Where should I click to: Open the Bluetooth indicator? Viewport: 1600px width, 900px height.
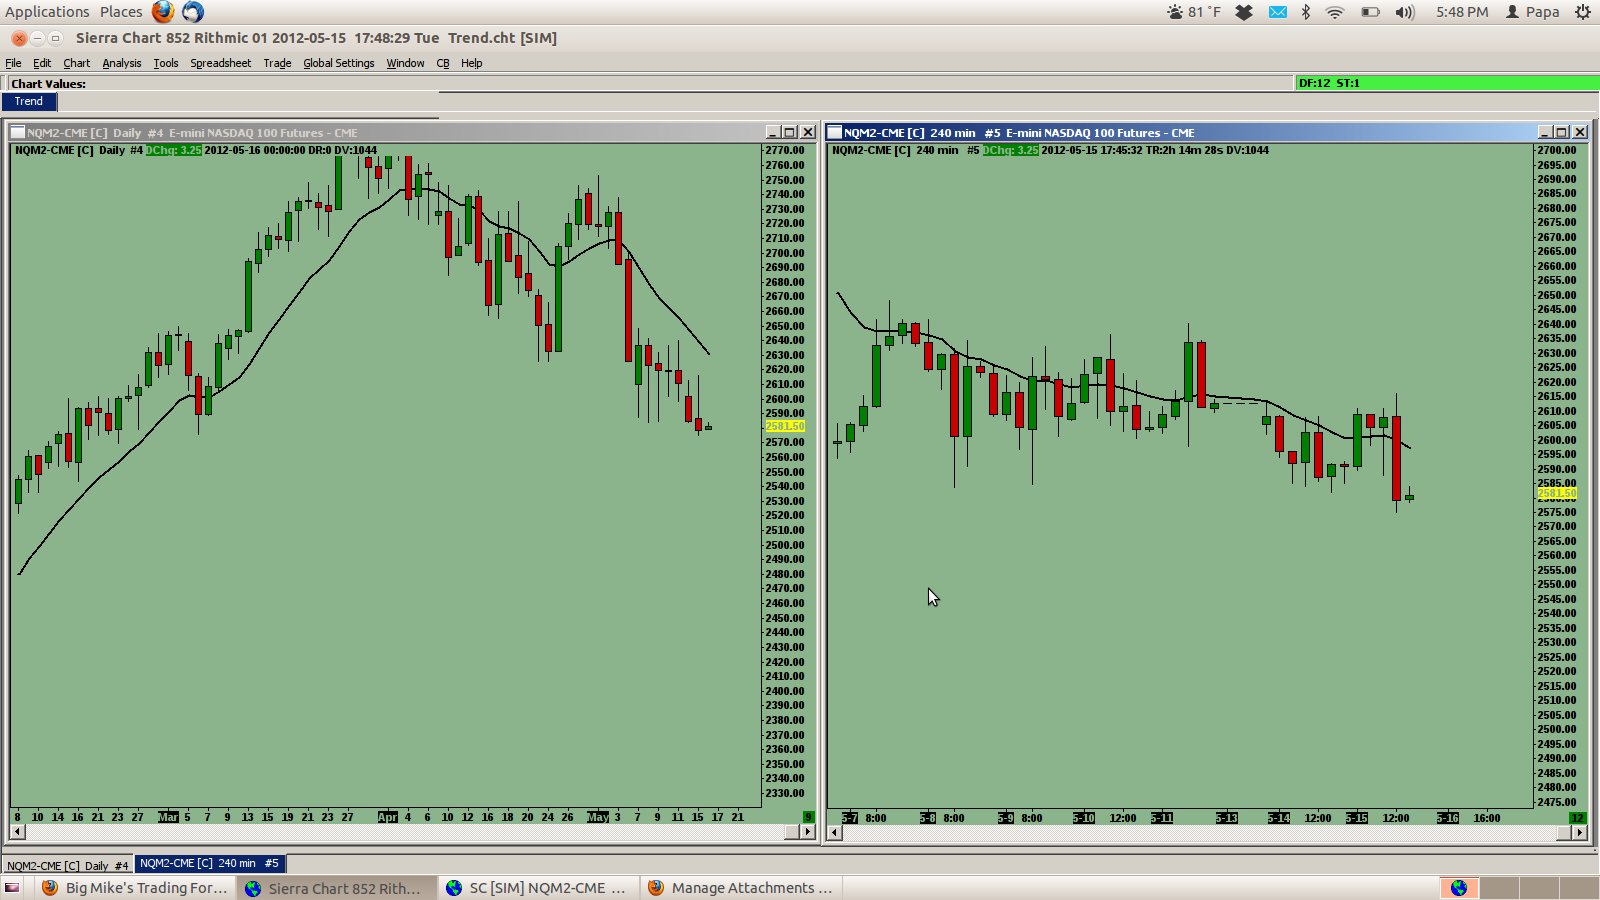pyautogui.click(x=1306, y=12)
